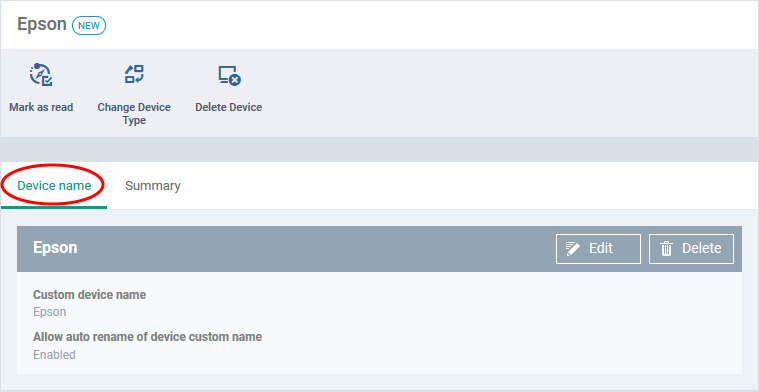Viewport: 759px width, 392px height.
Task: Click the Delete Device monitor icon
Action: pyautogui.click(x=229, y=76)
